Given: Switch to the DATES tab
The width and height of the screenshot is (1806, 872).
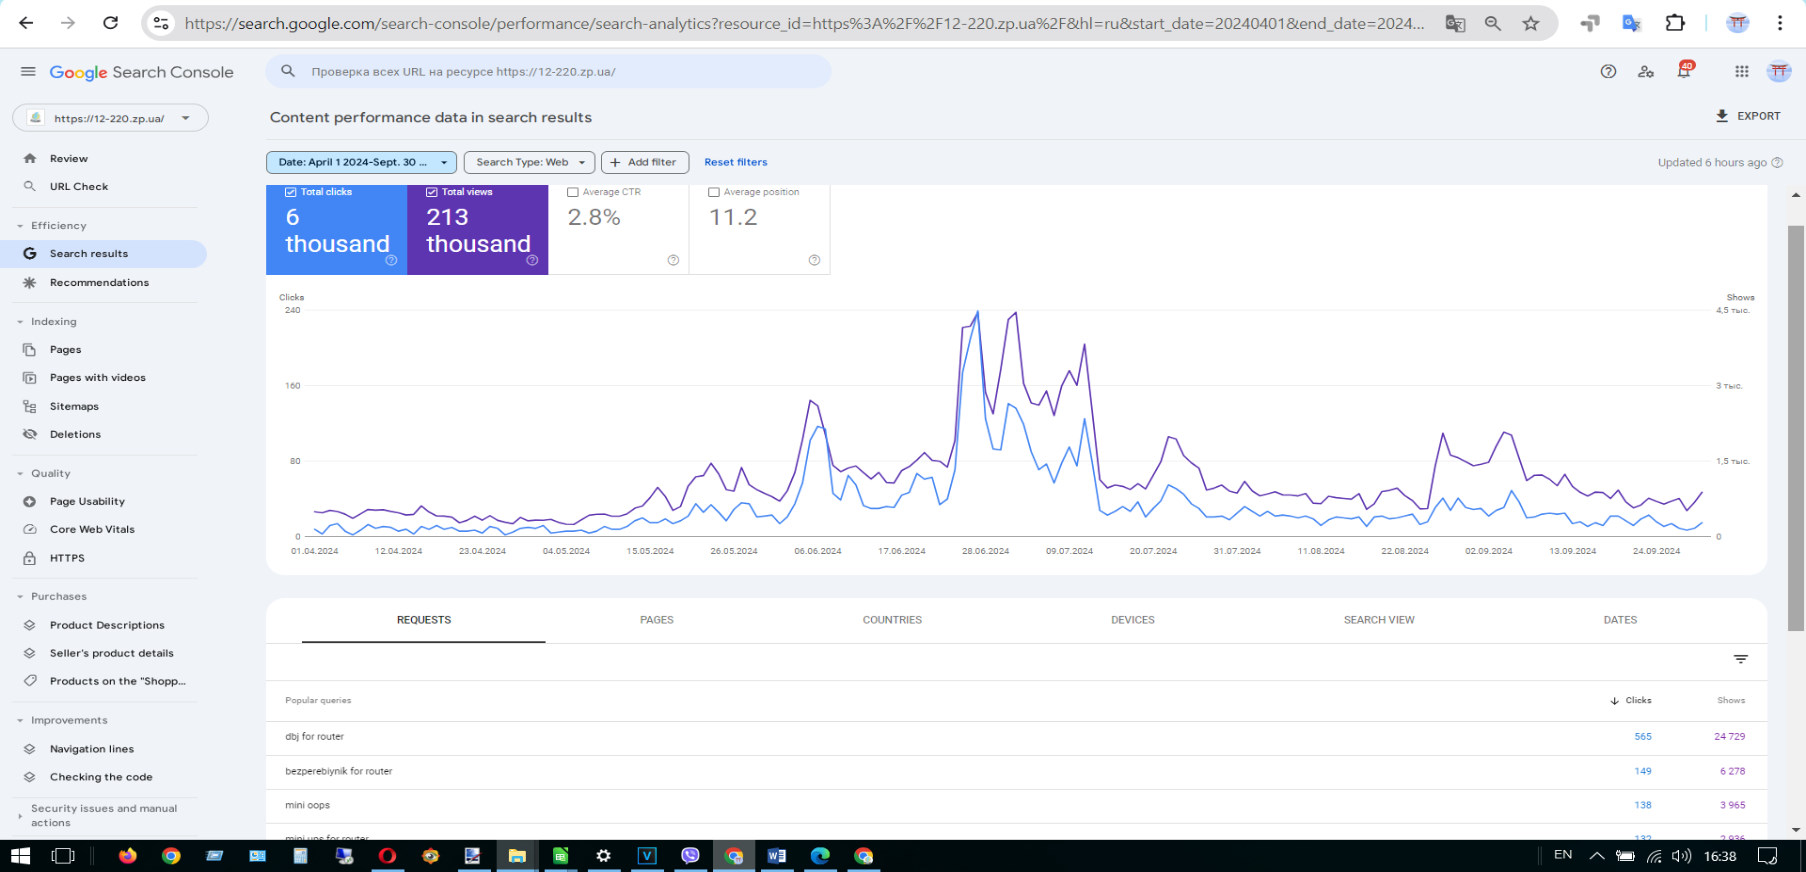Looking at the screenshot, I should tap(1620, 620).
